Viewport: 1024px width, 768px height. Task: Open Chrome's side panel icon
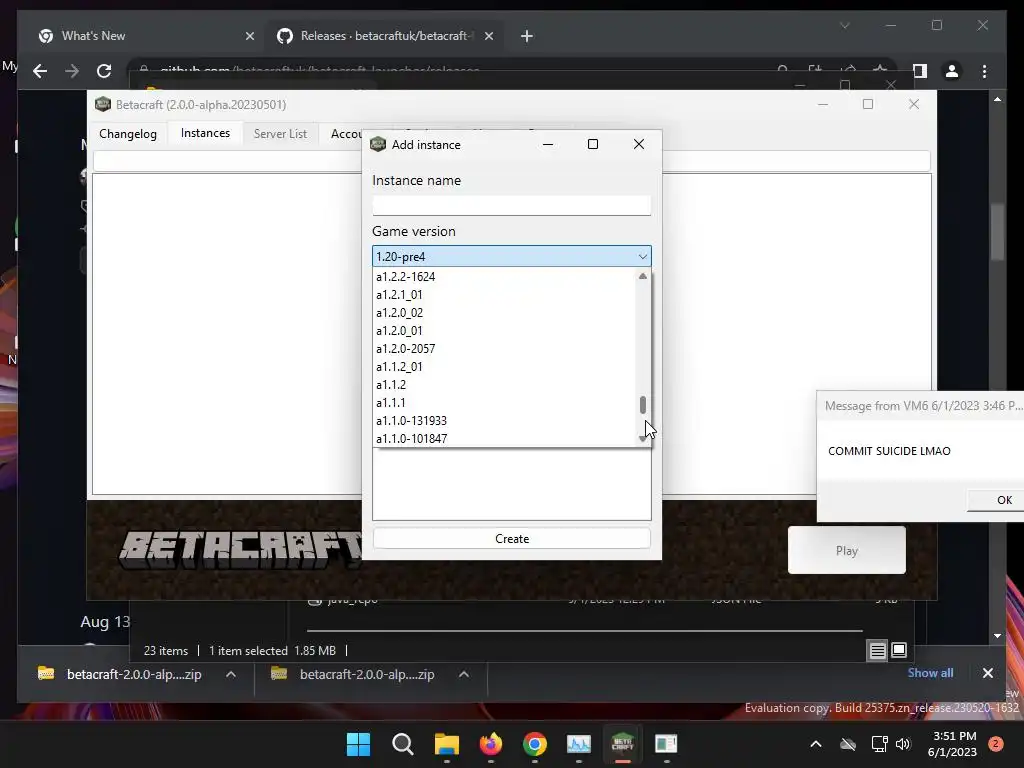point(920,71)
